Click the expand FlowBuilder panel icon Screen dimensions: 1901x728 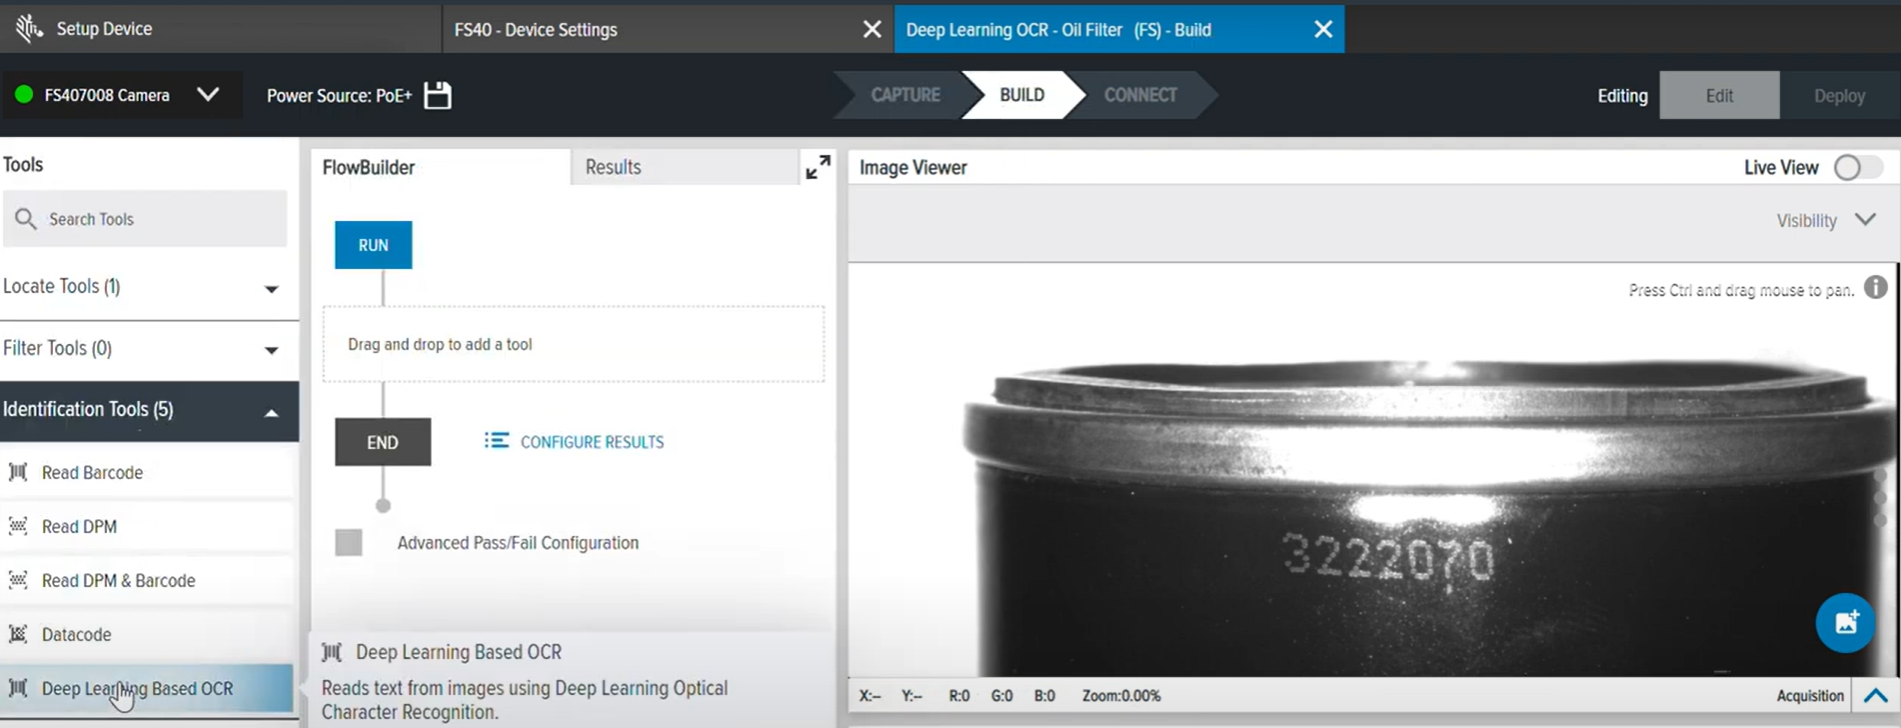[x=817, y=167]
